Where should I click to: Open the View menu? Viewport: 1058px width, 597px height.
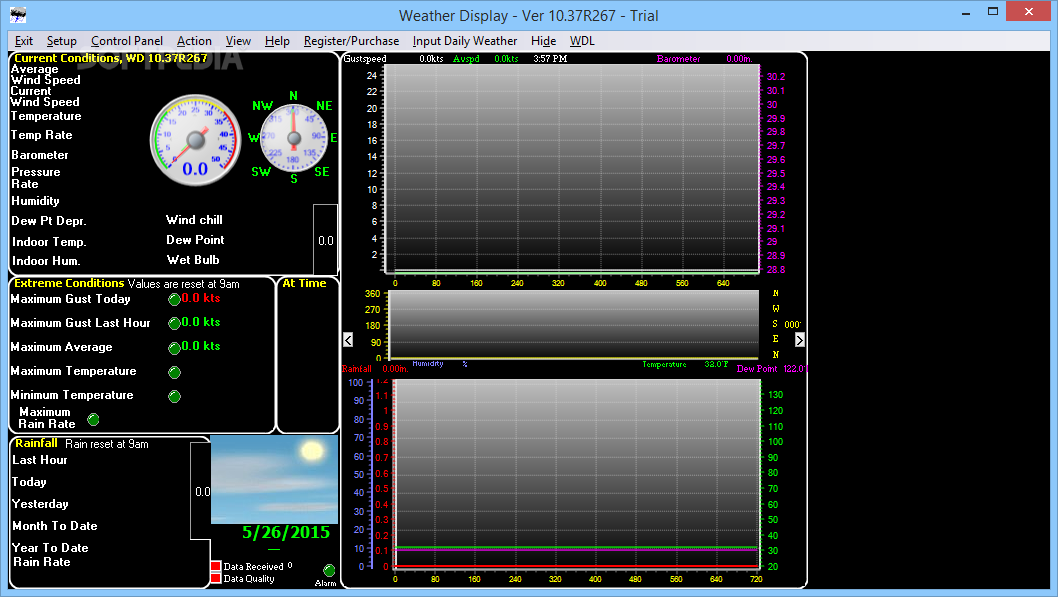point(238,41)
